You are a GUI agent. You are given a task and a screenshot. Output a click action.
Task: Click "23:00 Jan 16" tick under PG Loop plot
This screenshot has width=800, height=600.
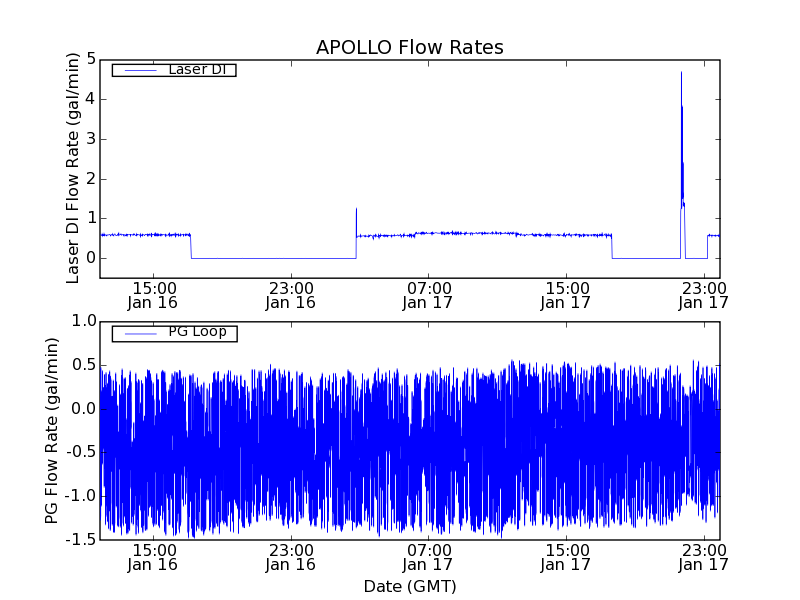coord(290,558)
